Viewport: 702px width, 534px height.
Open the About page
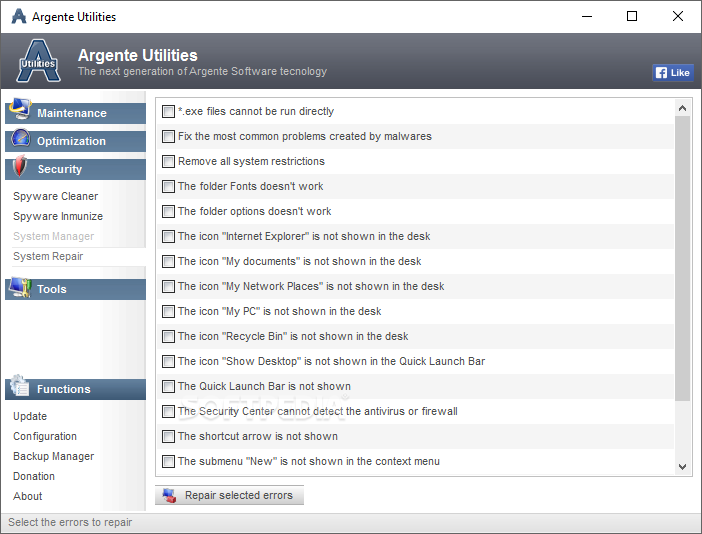pos(27,496)
